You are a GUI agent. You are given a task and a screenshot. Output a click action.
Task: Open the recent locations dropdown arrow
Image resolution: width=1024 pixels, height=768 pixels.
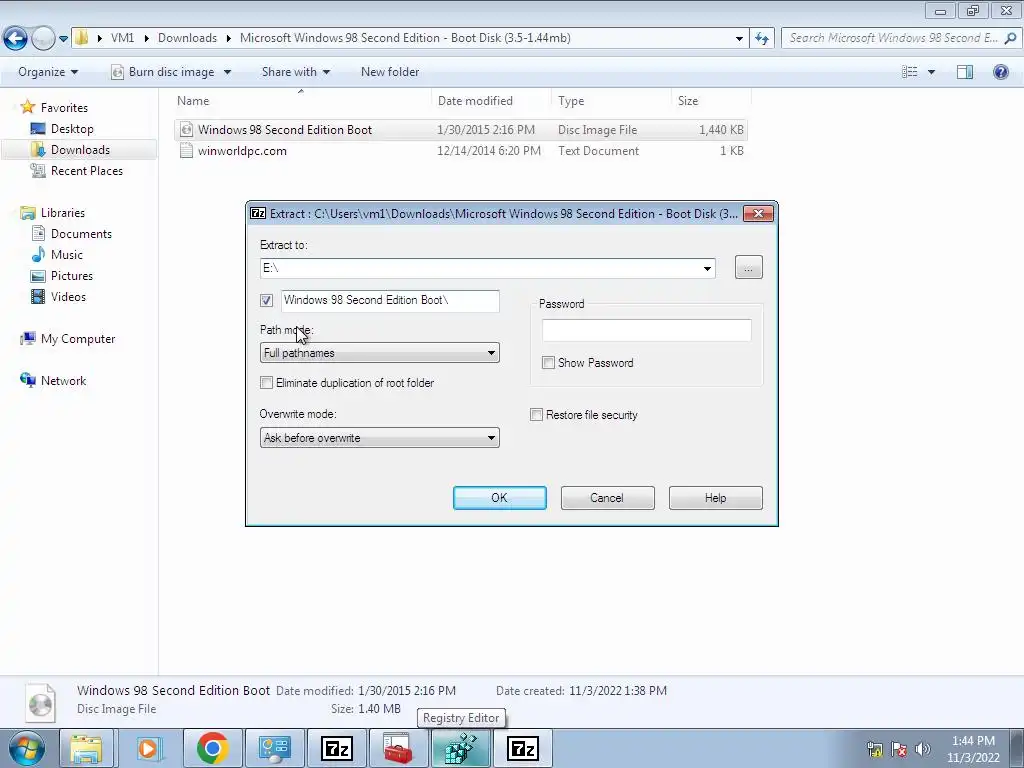point(63,39)
